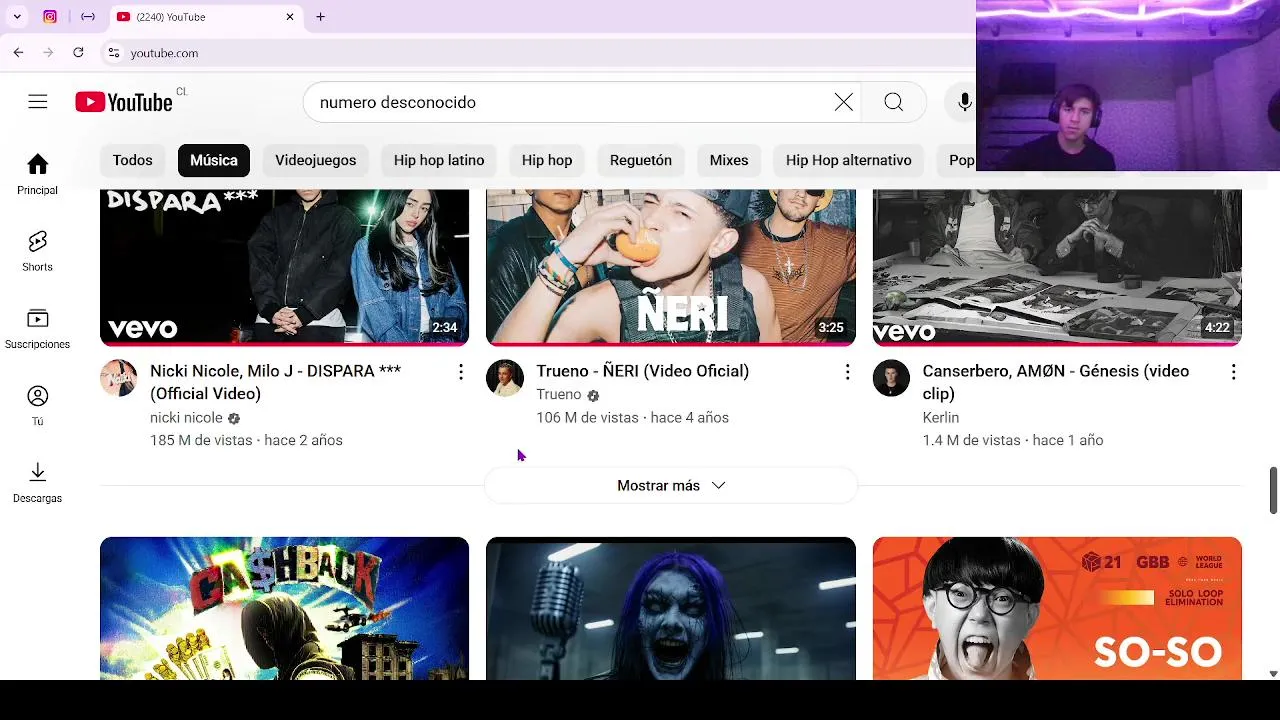Select the Hip hop filter chip
This screenshot has height=720, width=1280.
click(547, 160)
